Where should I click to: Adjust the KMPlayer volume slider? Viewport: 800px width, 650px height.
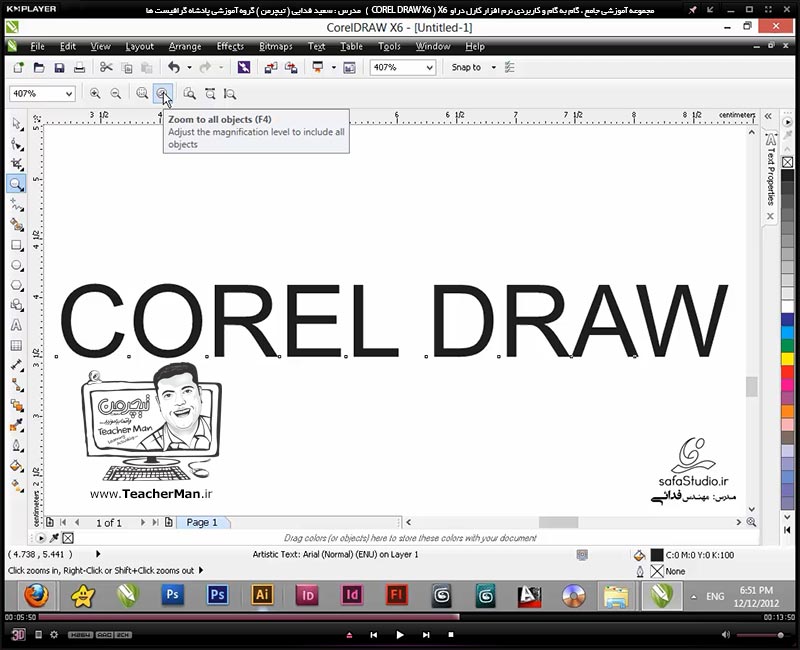760,635
